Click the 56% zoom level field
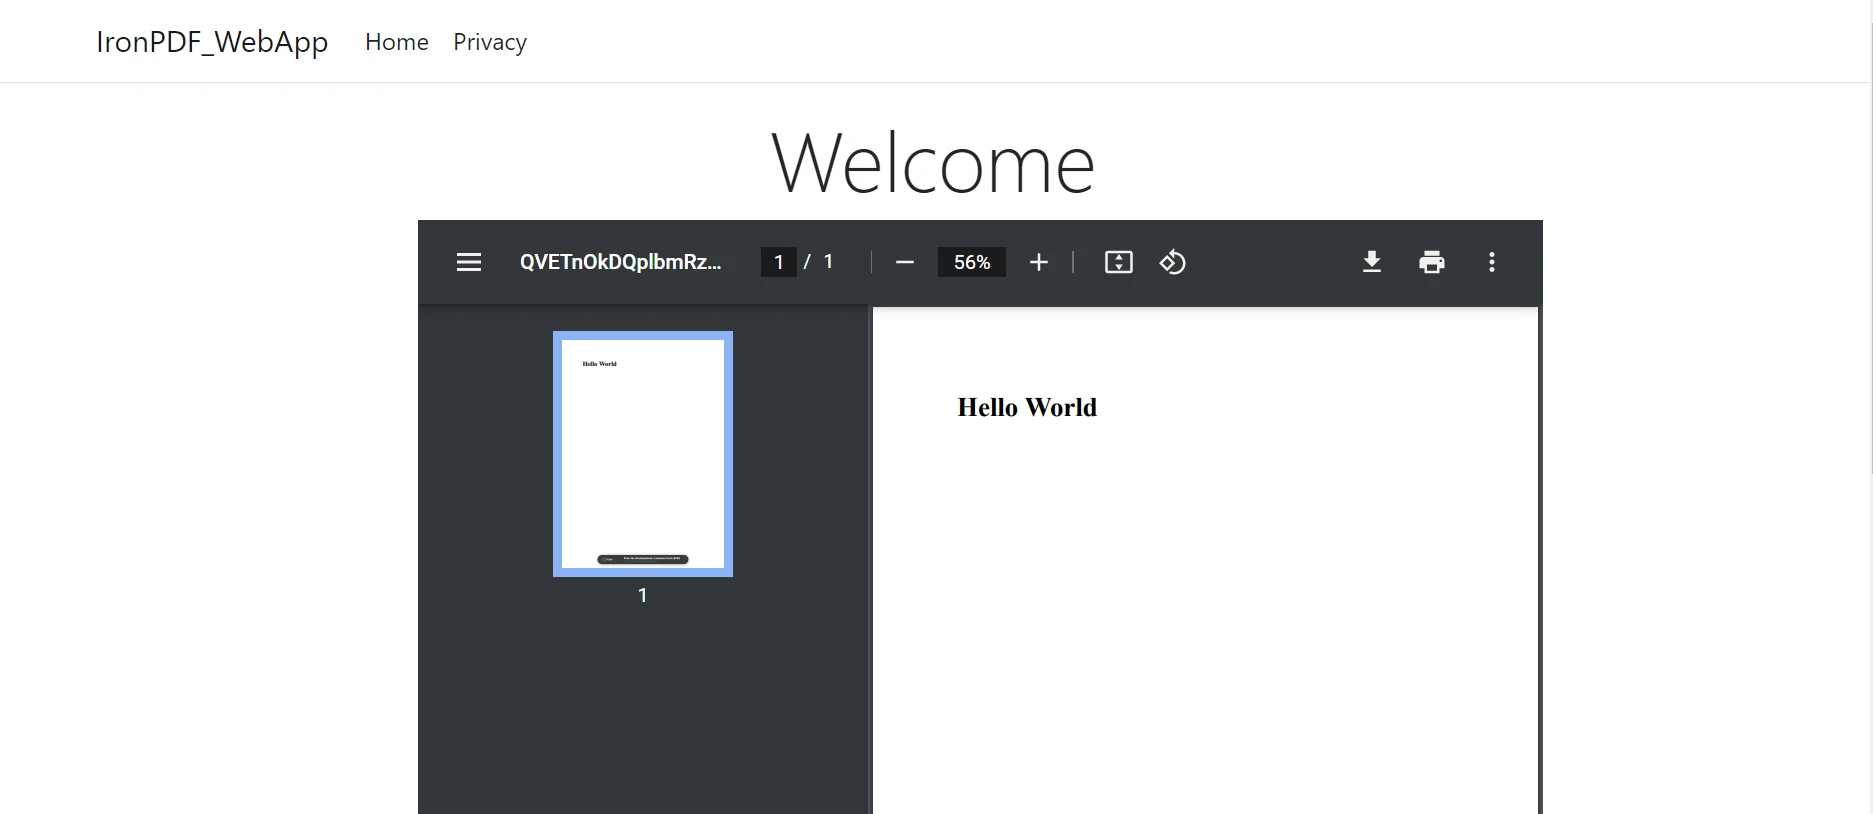 coord(972,262)
